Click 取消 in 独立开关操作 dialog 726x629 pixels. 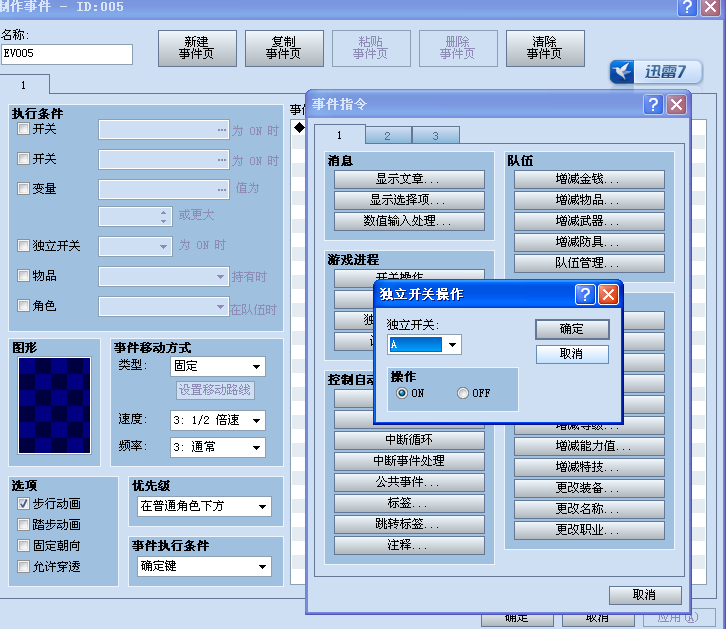point(572,354)
